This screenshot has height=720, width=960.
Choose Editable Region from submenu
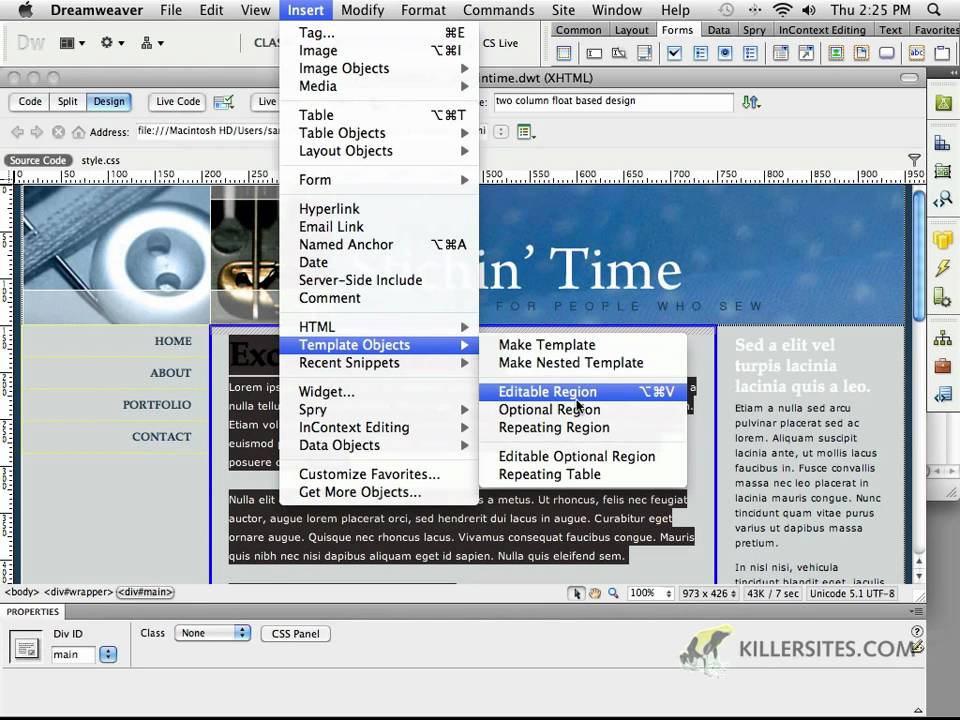(x=583, y=392)
